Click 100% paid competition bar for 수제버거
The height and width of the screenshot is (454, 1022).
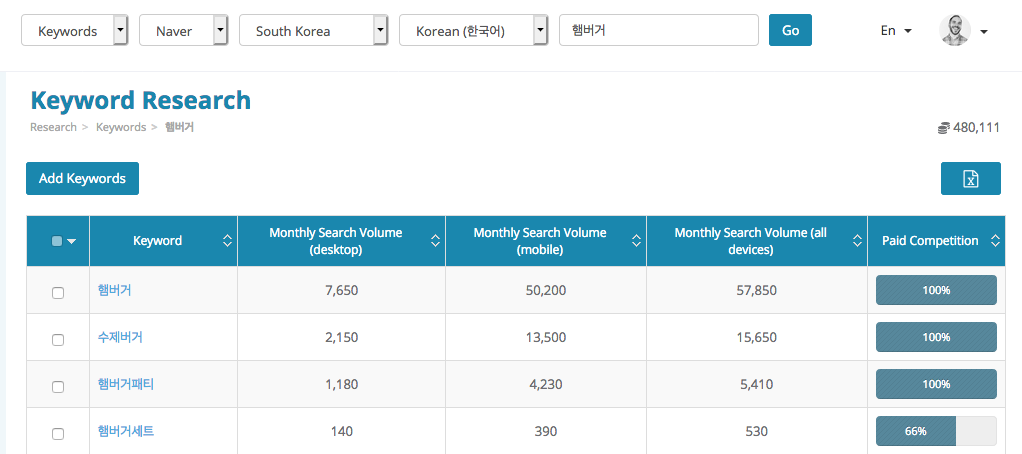tap(936, 337)
